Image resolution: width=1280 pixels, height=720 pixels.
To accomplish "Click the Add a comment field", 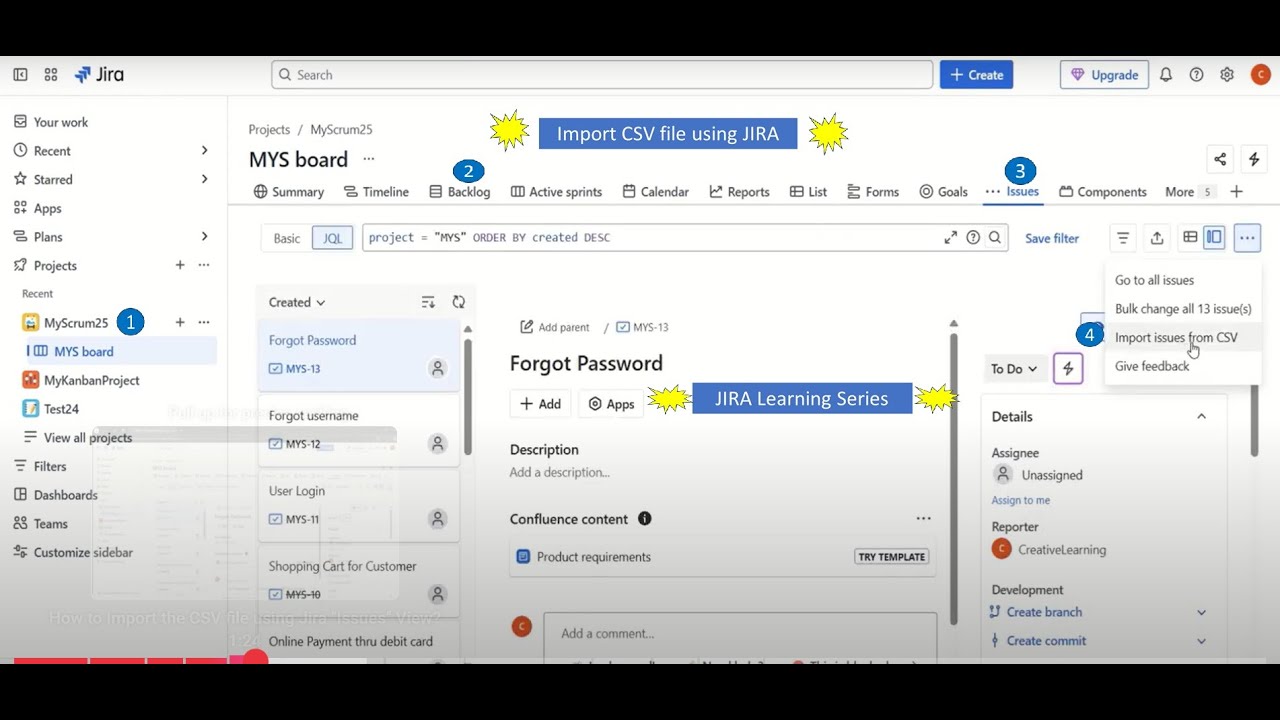I will point(740,634).
